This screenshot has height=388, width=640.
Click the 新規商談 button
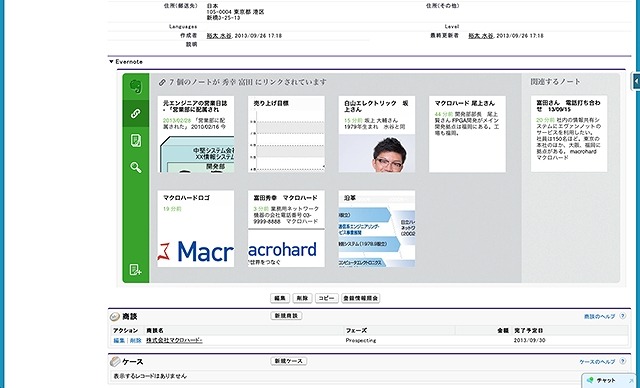tap(287, 316)
